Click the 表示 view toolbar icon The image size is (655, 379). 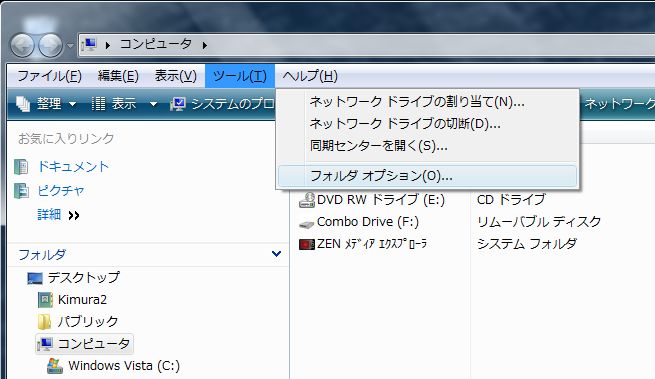[98, 104]
